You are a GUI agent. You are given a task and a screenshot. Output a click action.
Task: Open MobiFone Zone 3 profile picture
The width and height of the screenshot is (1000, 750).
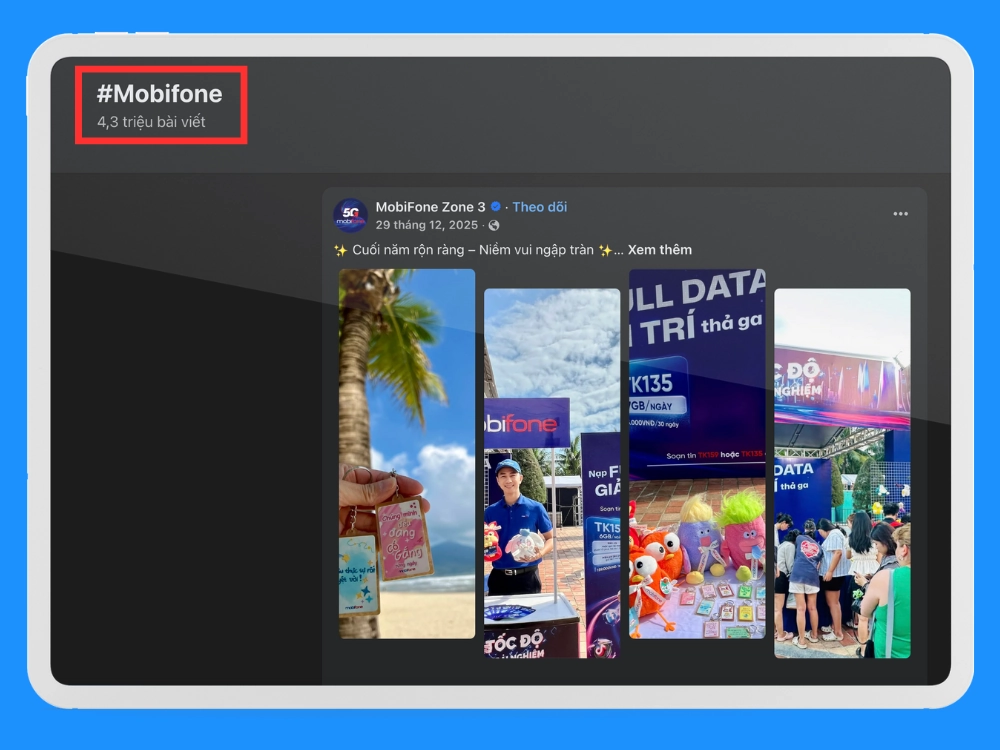click(350, 215)
